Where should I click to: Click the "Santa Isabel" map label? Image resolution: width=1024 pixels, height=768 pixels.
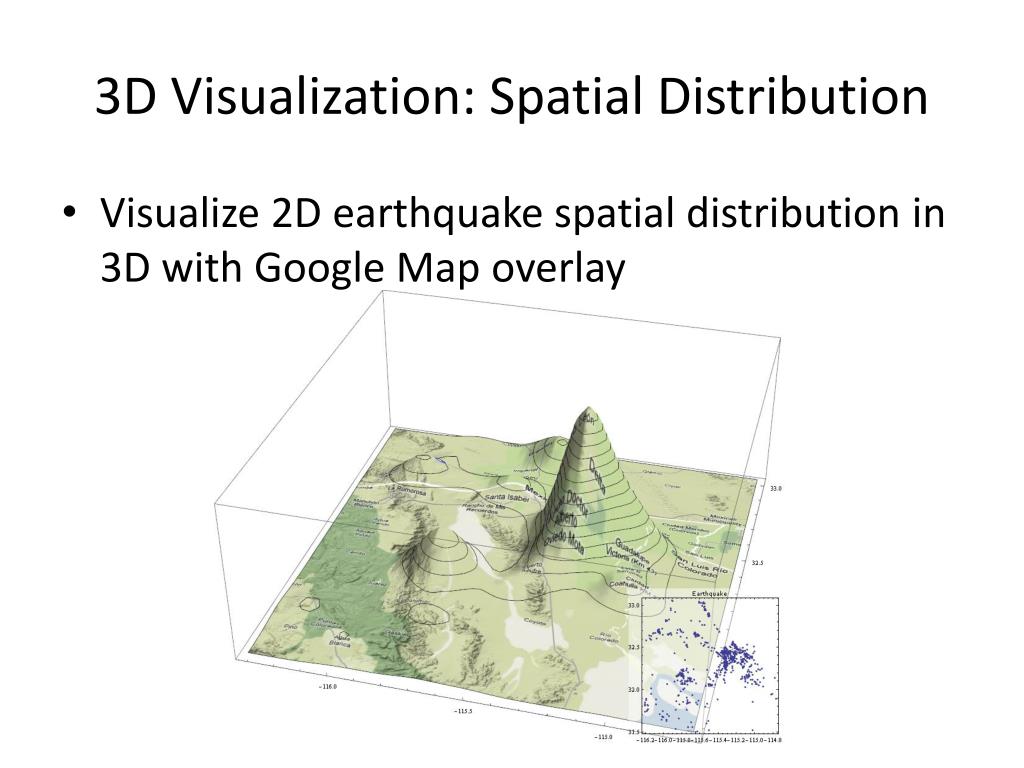coord(507,498)
